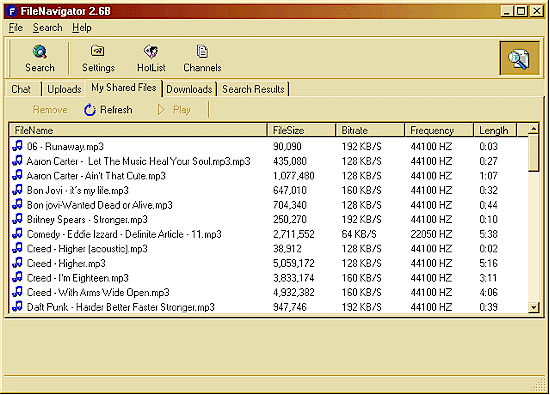
Task: Click the scroll down arrow of file list
Action: pyautogui.click(x=534, y=308)
